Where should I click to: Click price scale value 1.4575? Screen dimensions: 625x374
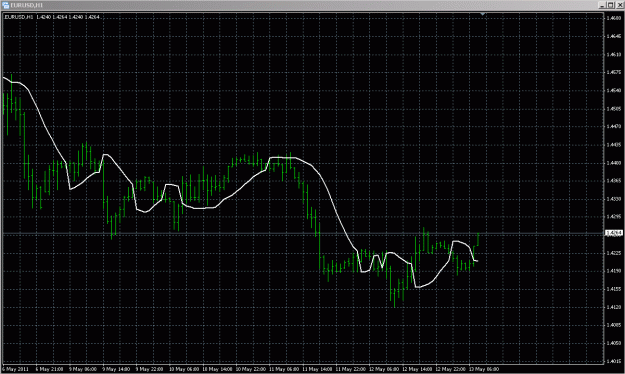click(x=613, y=72)
